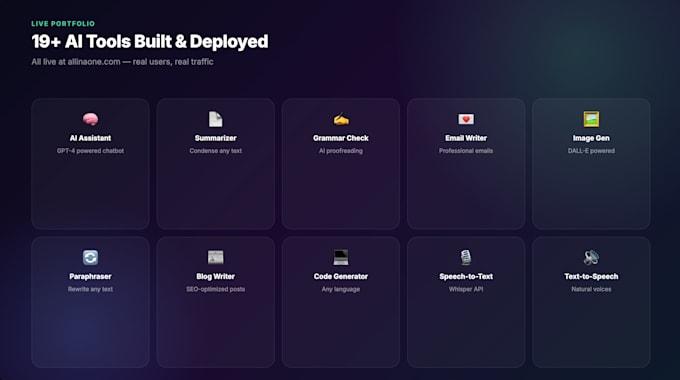Select the Image Gen title
This screenshot has height=380, width=680.
point(591,138)
